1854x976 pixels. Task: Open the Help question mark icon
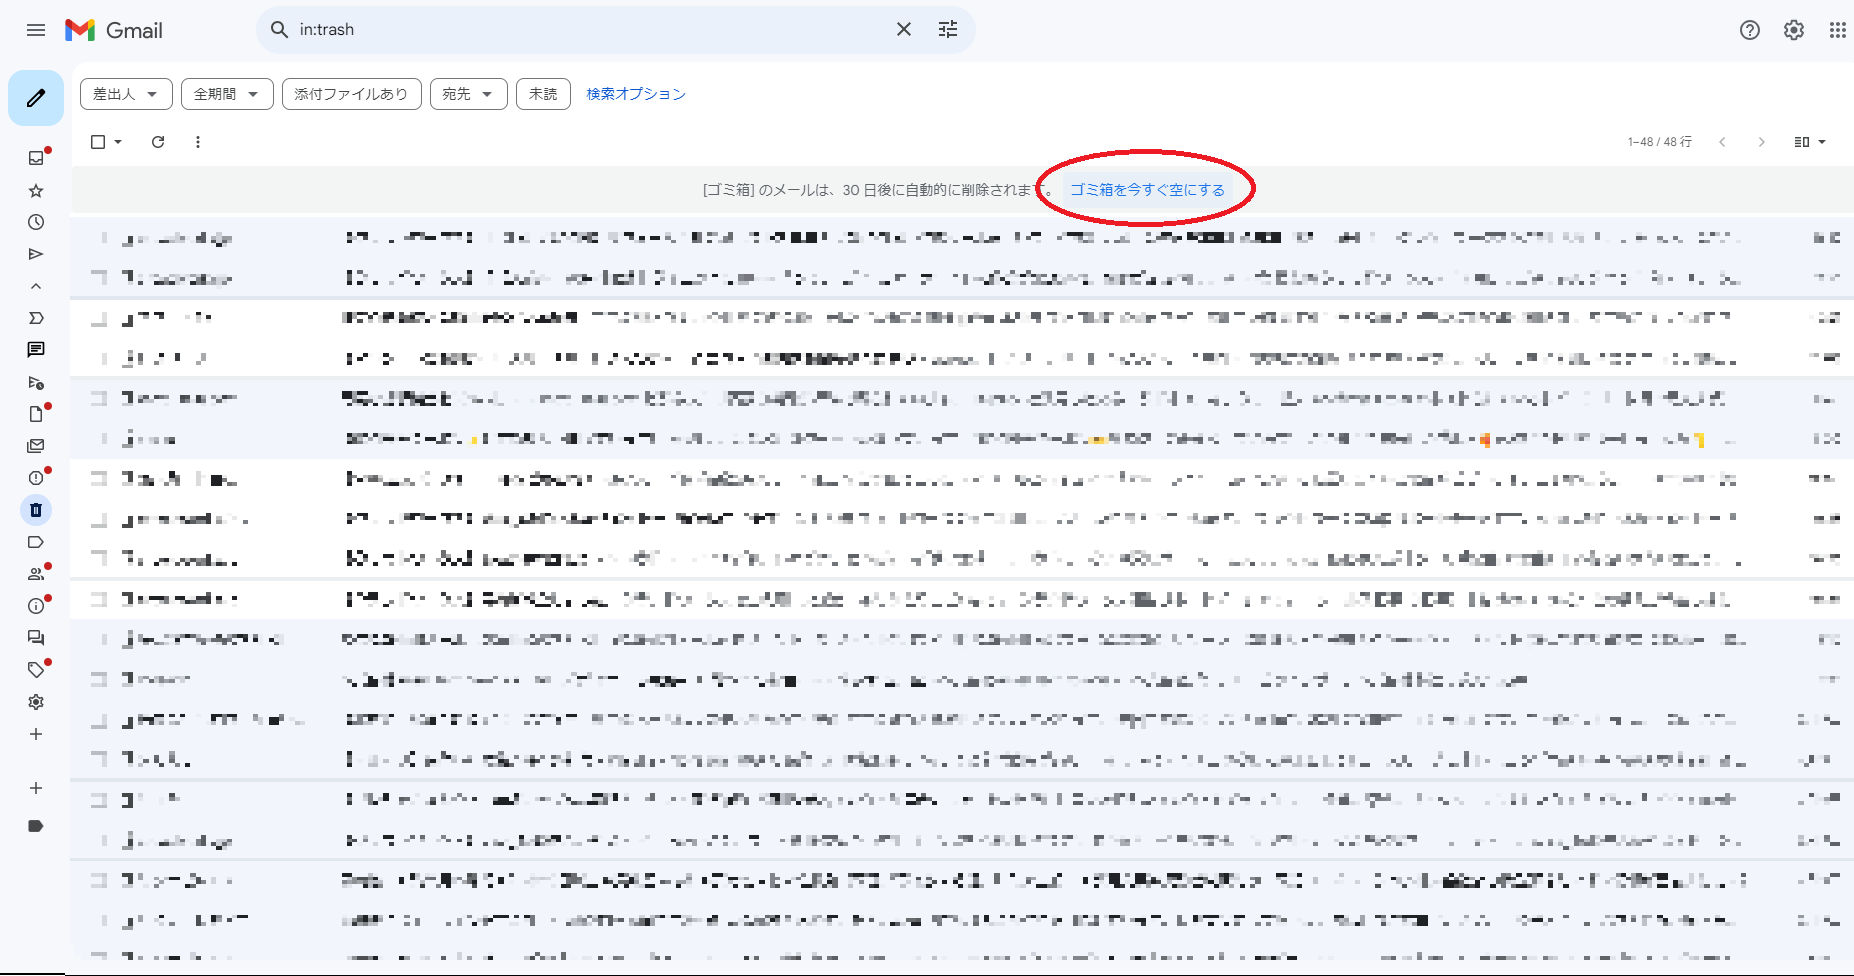coord(1750,30)
